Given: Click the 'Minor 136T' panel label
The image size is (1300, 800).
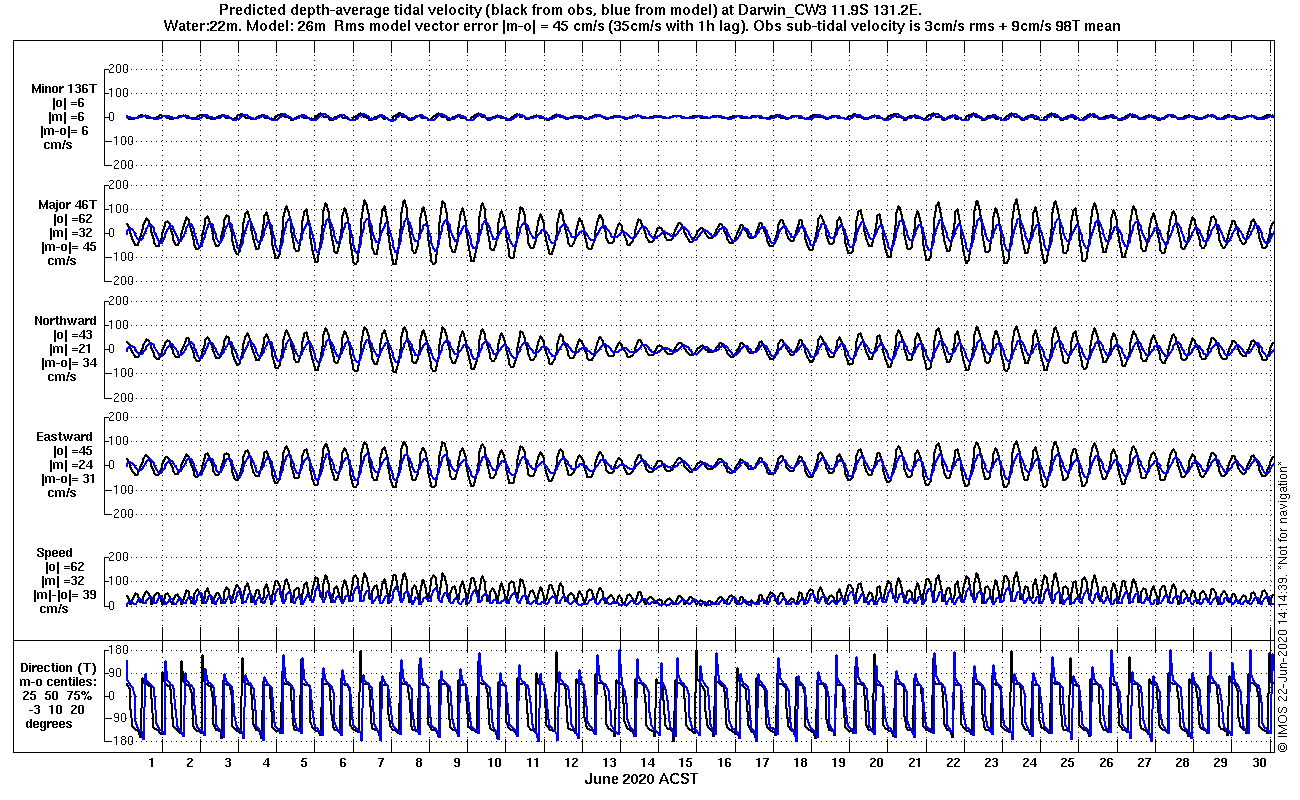Looking at the screenshot, I should 64,89.
